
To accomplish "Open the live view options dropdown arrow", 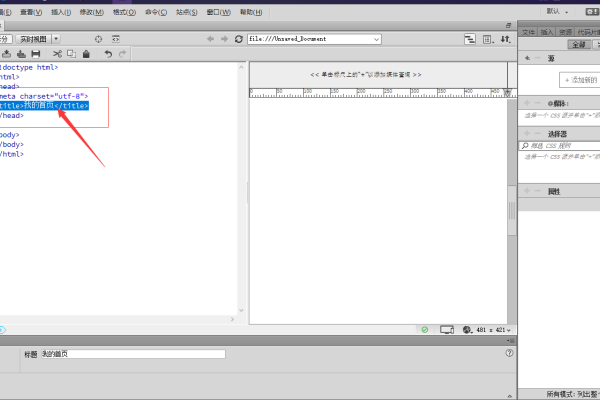I will coord(55,39).
